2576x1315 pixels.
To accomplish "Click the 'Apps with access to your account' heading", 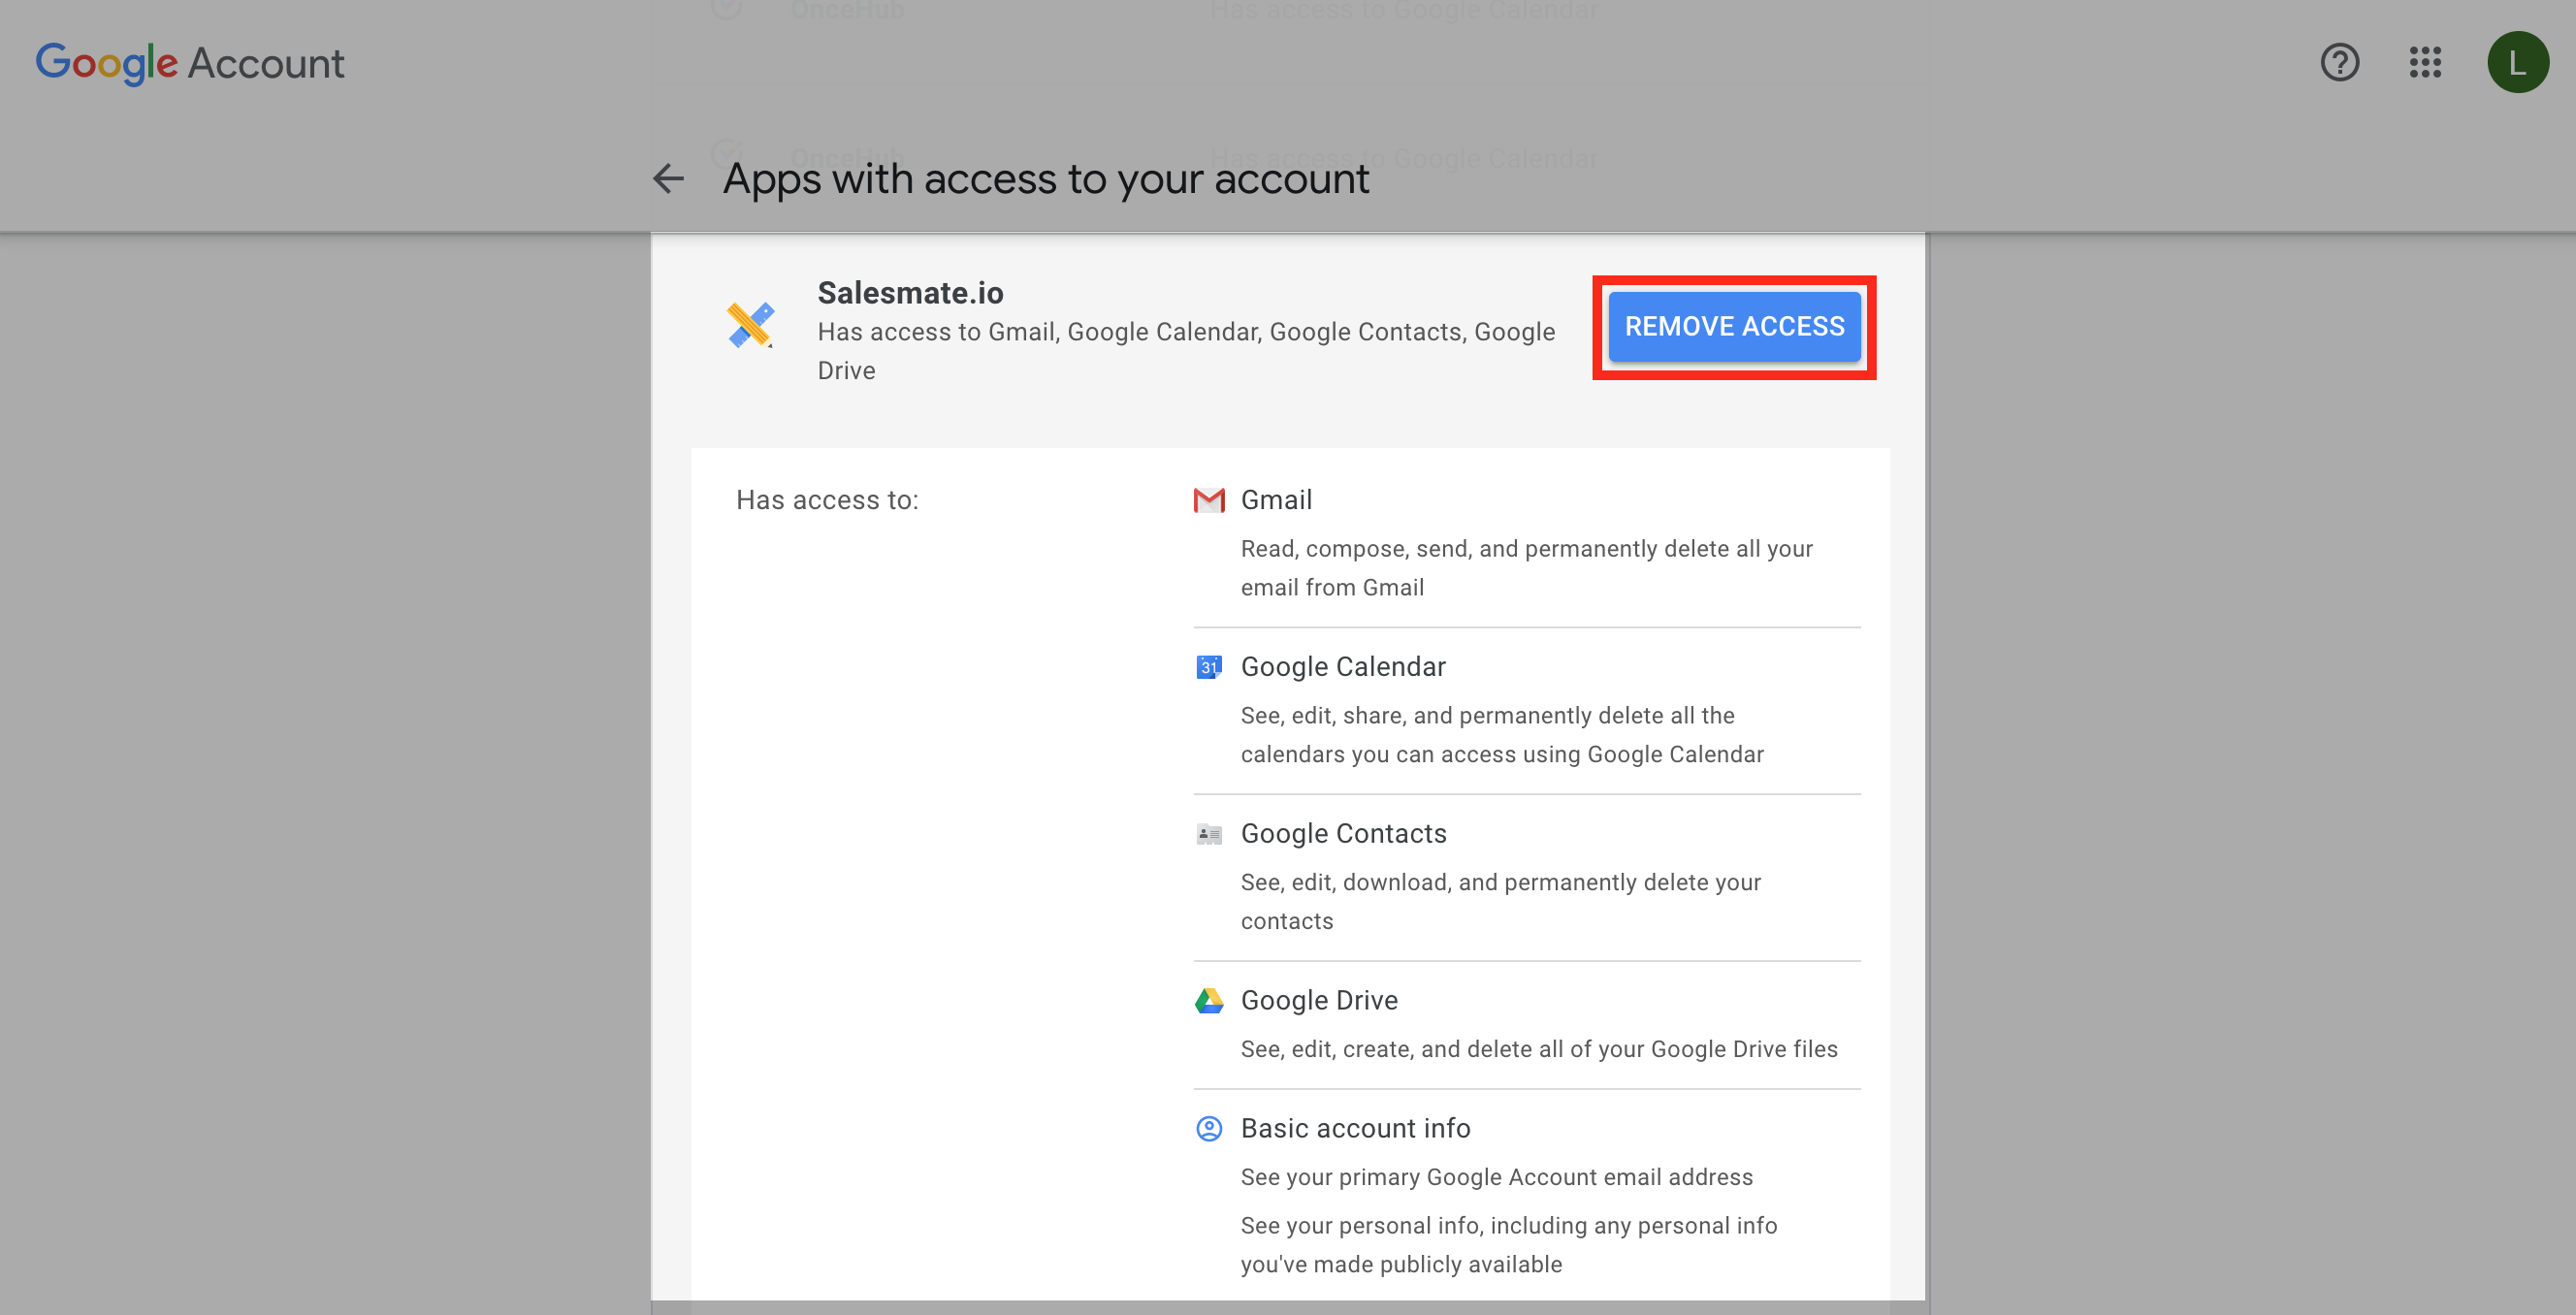I will [1046, 180].
